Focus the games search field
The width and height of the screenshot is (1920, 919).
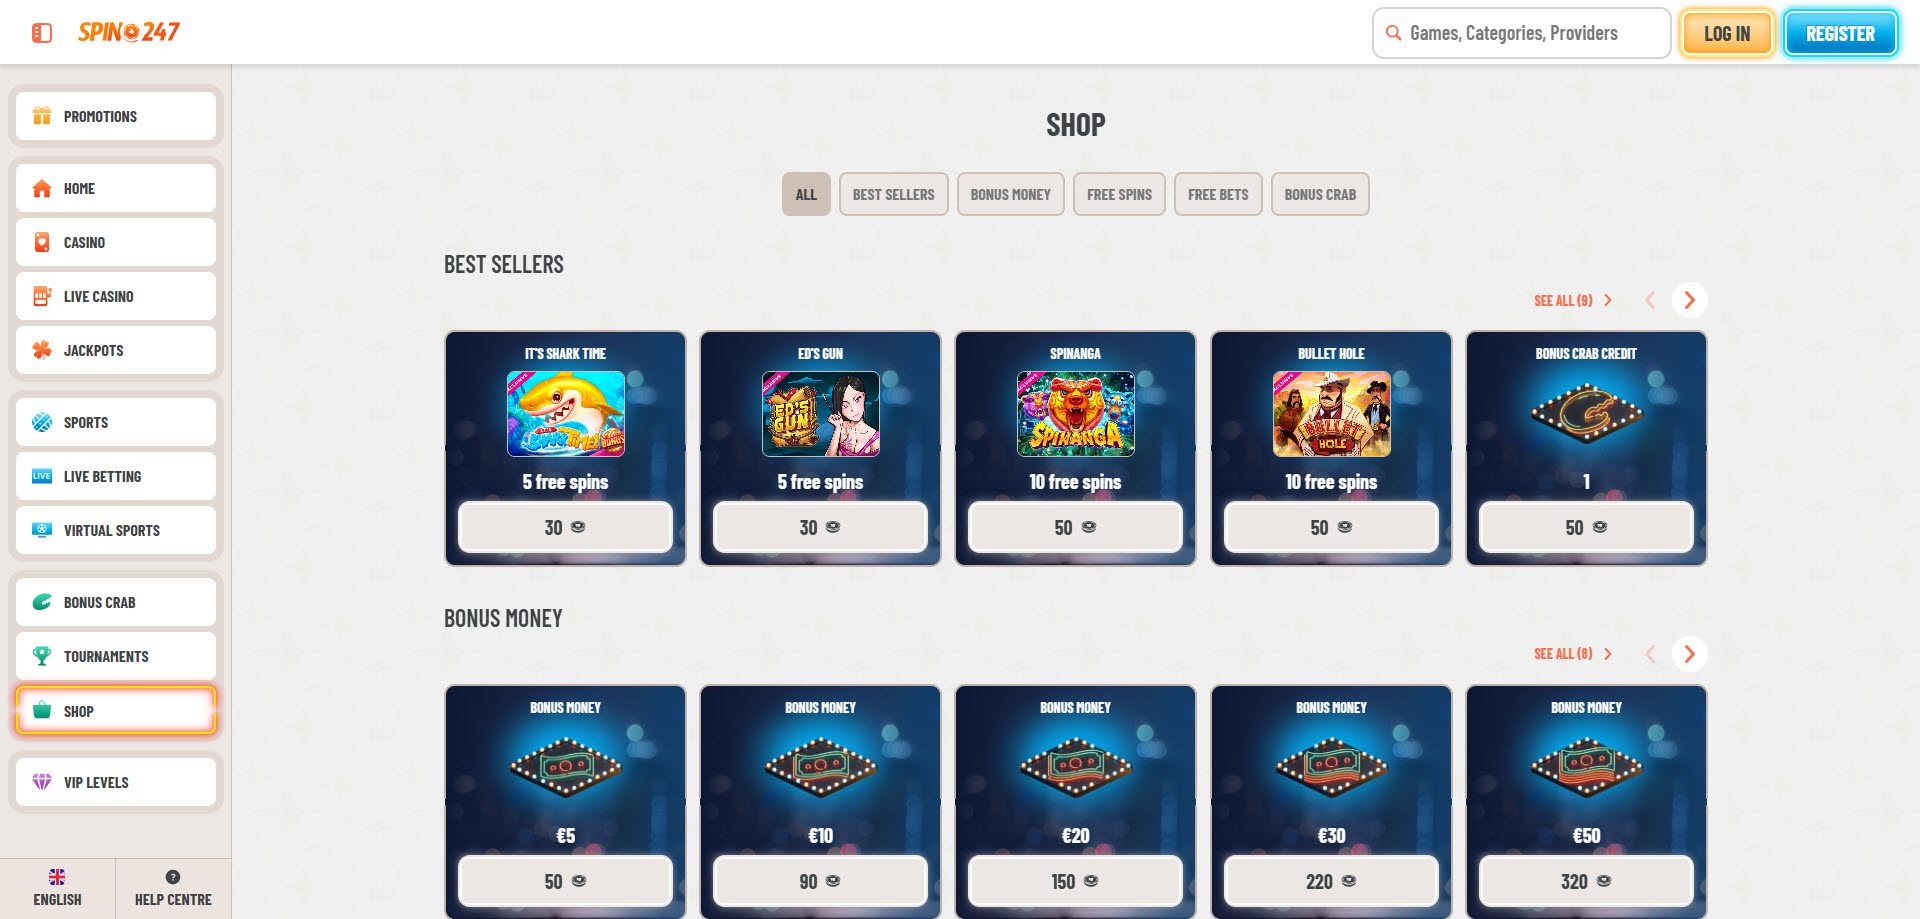click(x=1521, y=33)
